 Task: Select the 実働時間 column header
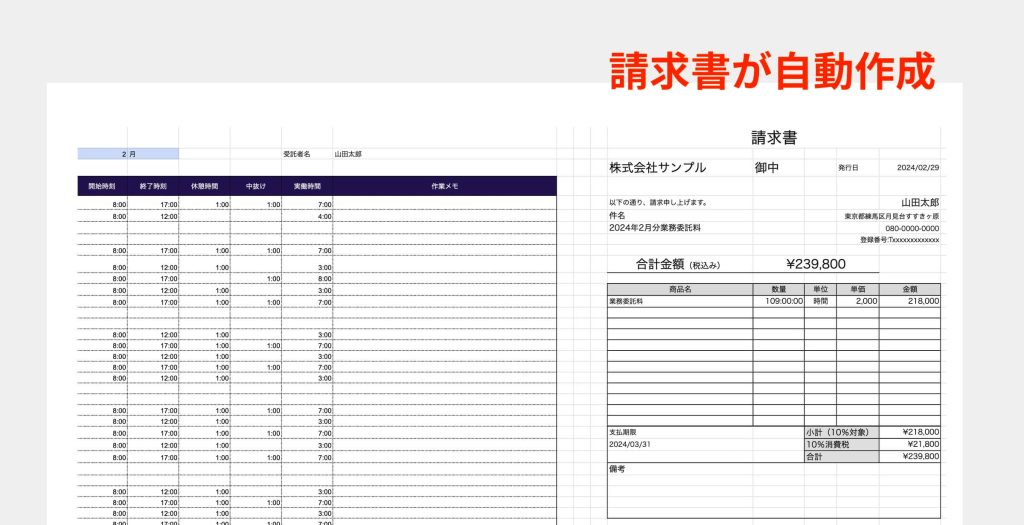click(307, 186)
